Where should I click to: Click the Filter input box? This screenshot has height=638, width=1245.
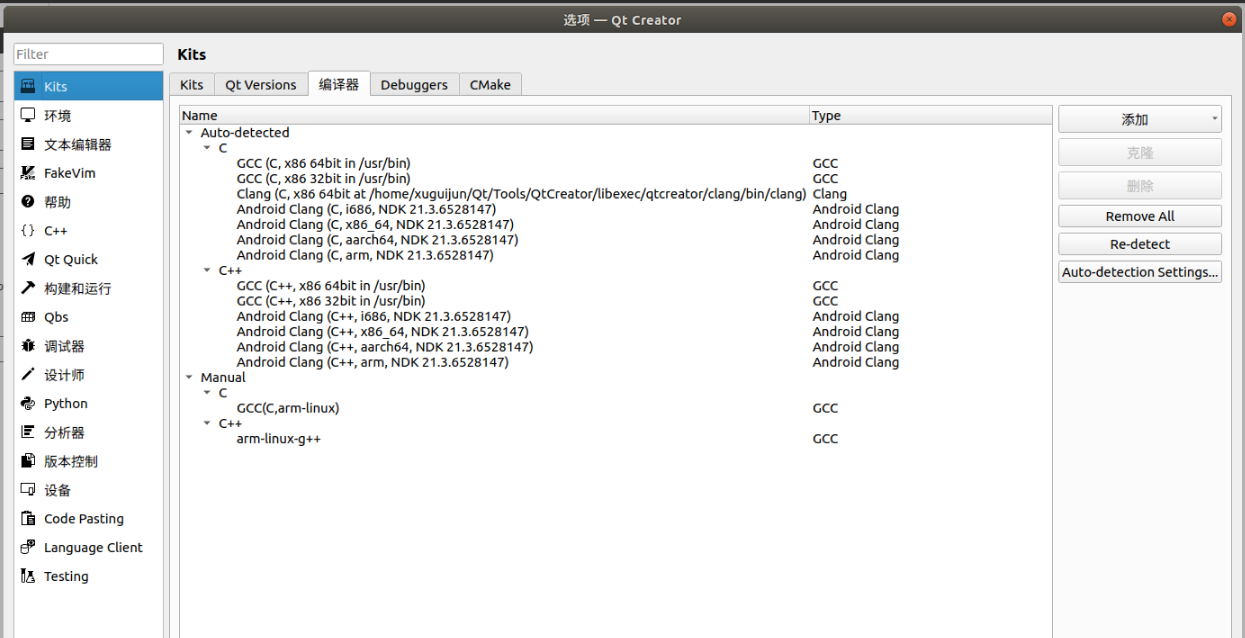coord(88,53)
